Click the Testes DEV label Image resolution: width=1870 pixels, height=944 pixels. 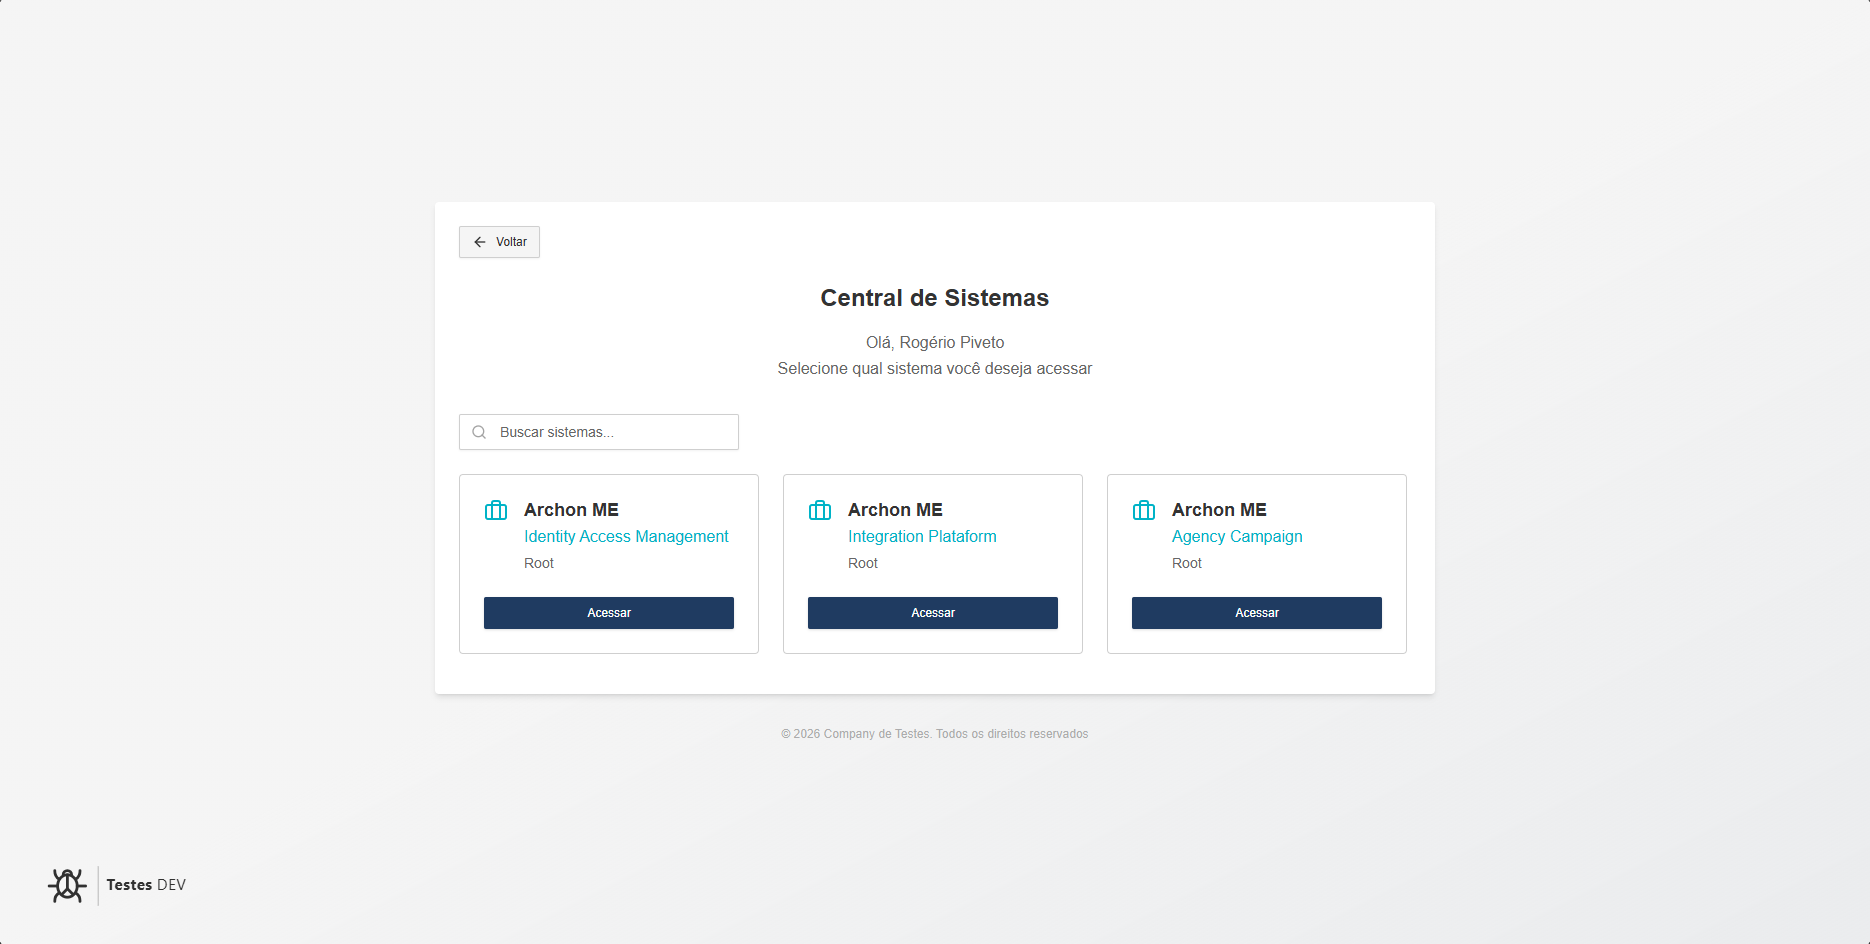click(146, 885)
